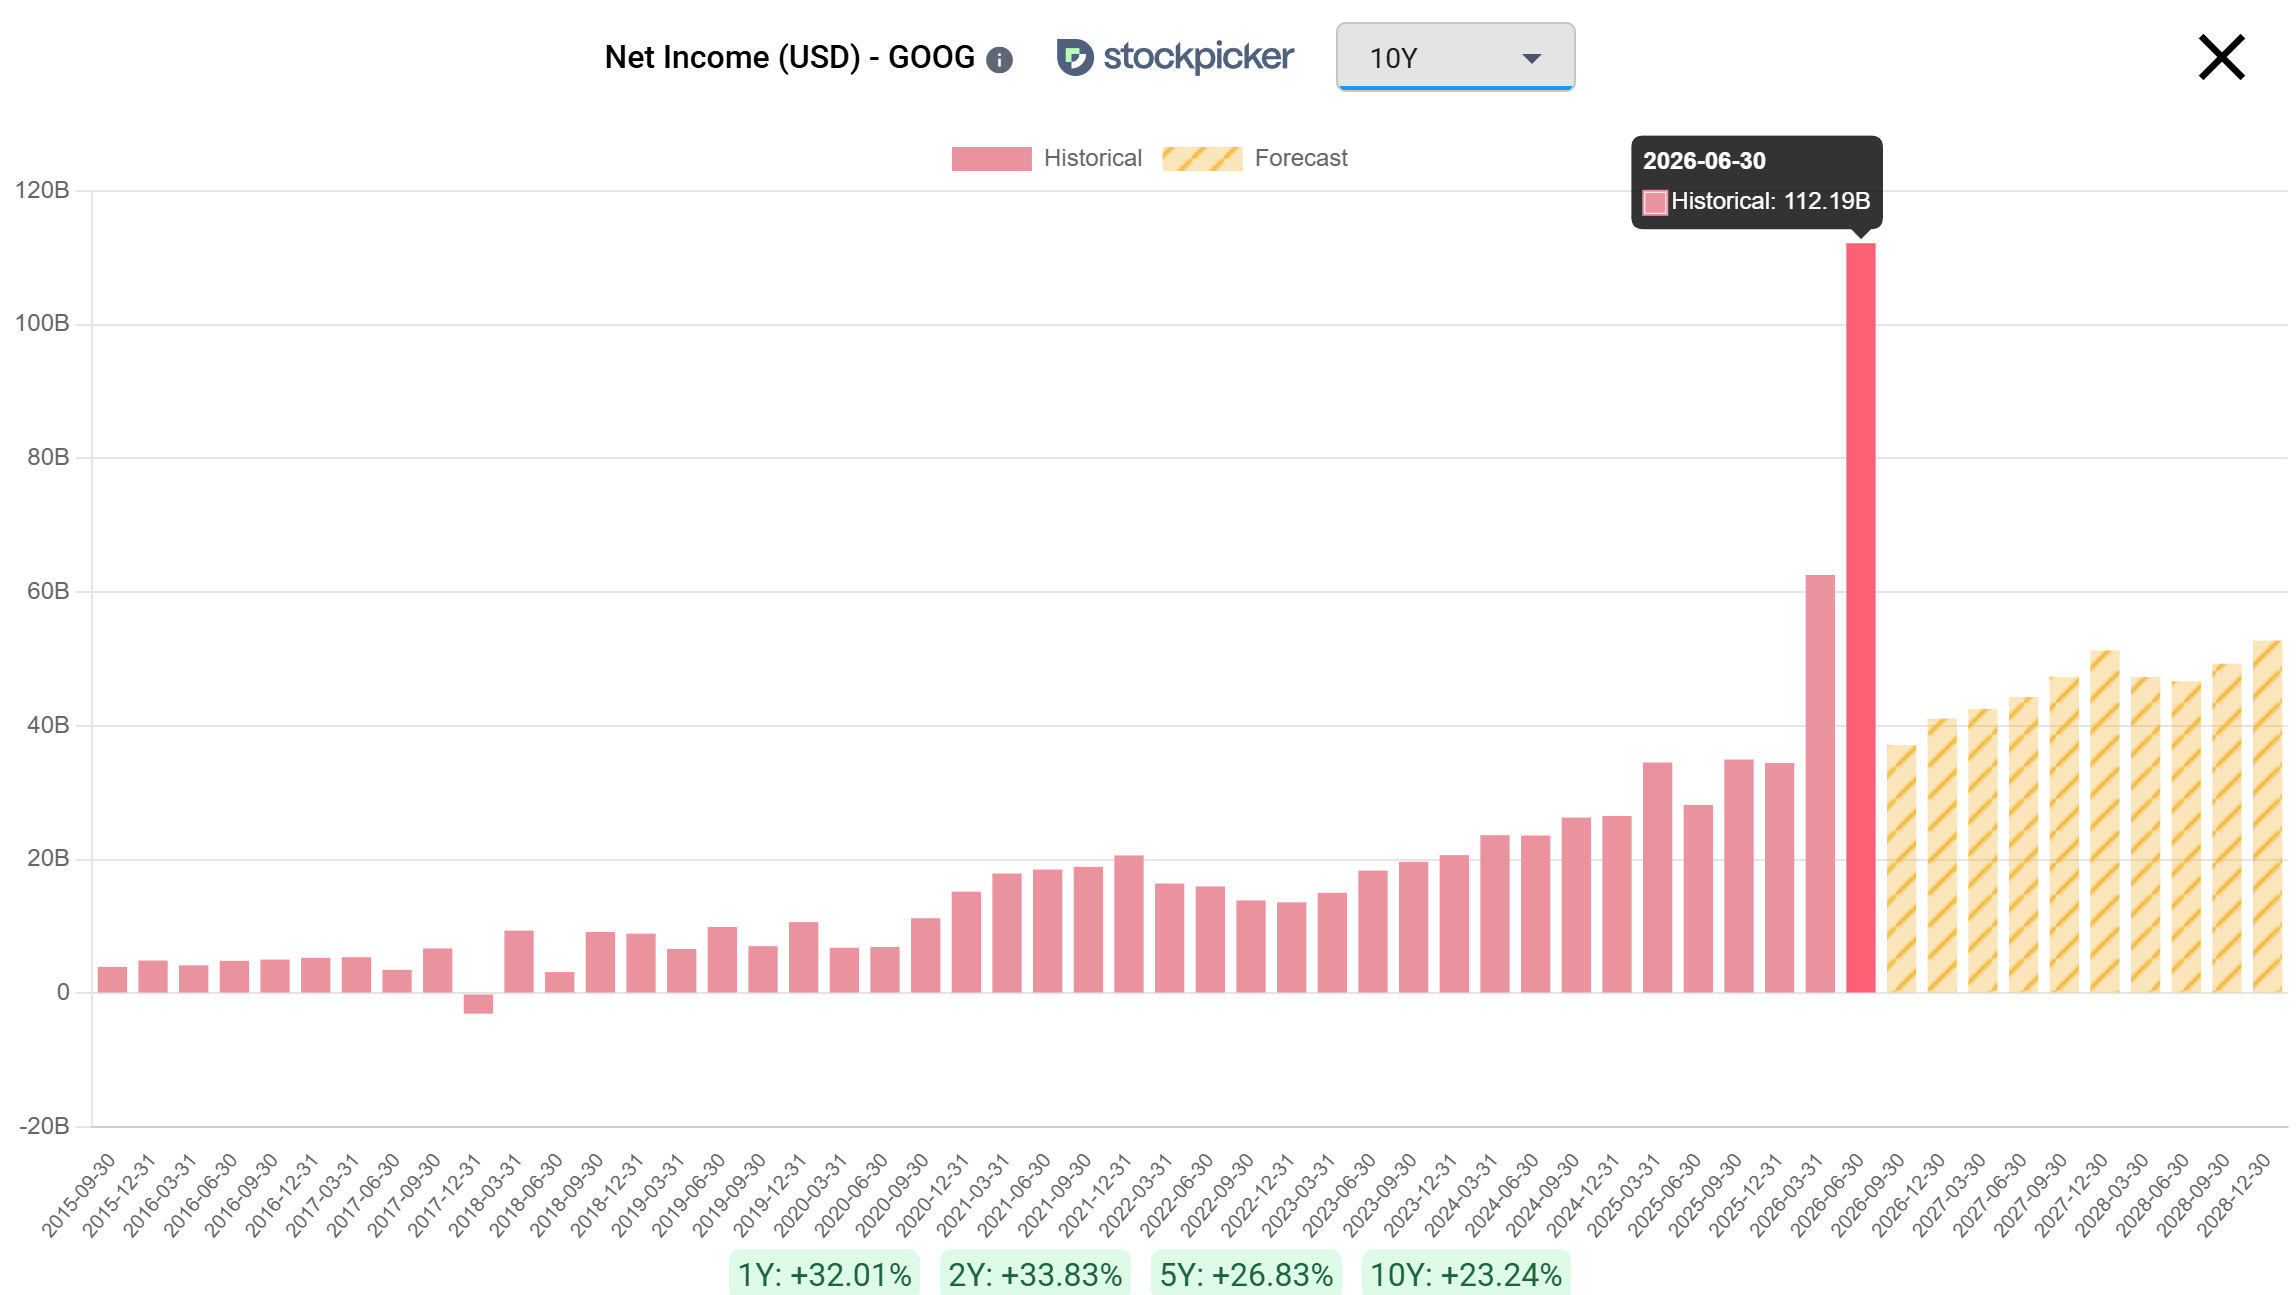Viewport: 2296px width, 1295px height.
Task: Toggle the Historical legend series
Action: pos(1046,158)
